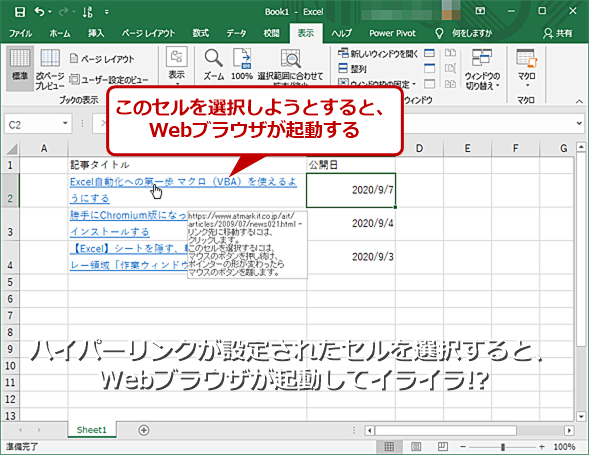
Task: Click the sort icon in quick access toolbar
Action: [88, 12]
